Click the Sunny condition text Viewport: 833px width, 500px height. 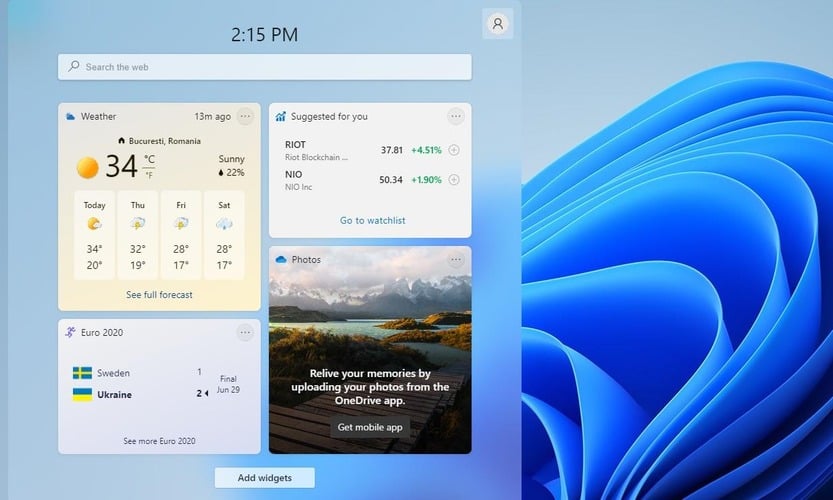232,159
